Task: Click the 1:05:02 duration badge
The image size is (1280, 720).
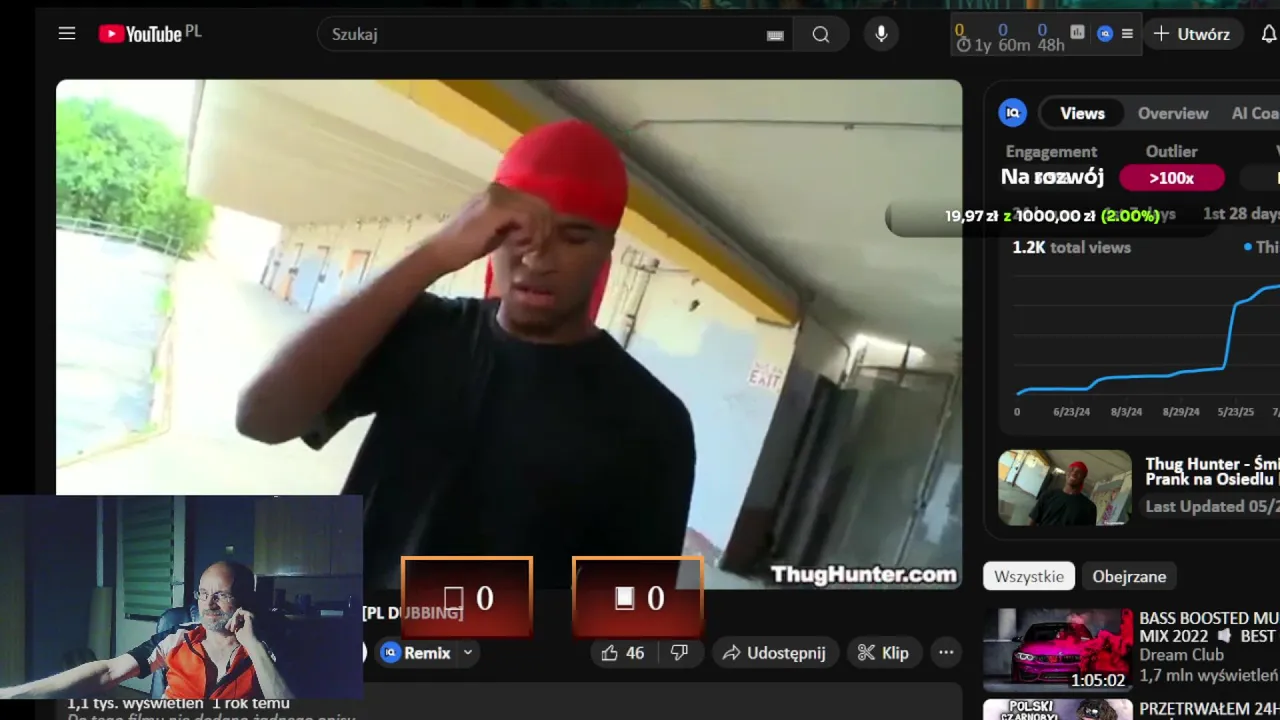Action: tap(1098, 680)
